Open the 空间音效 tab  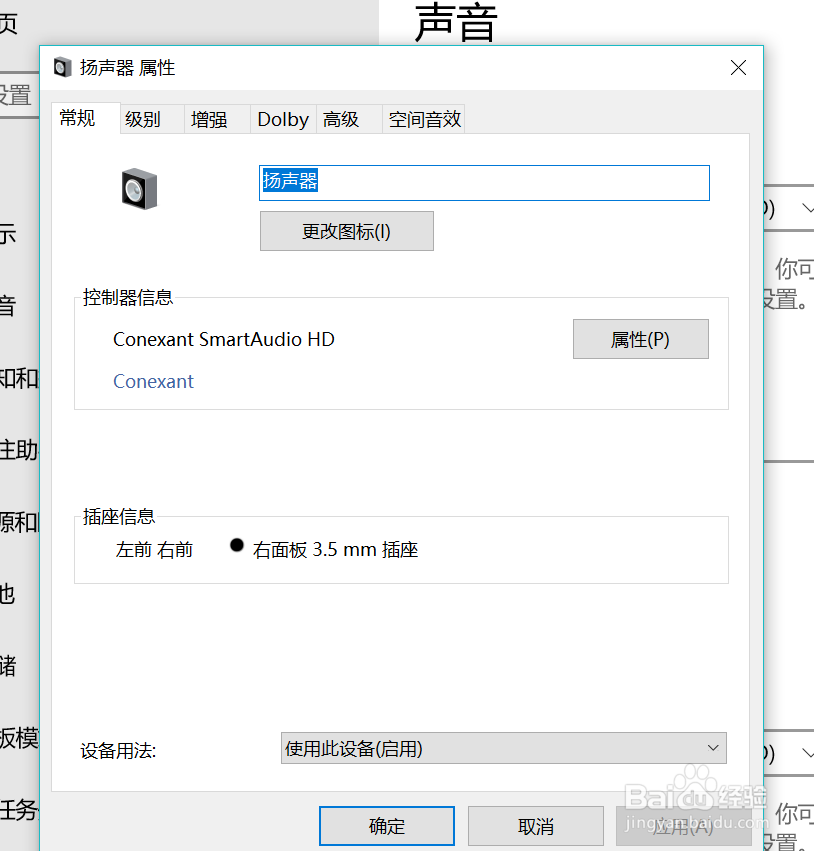point(424,119)
